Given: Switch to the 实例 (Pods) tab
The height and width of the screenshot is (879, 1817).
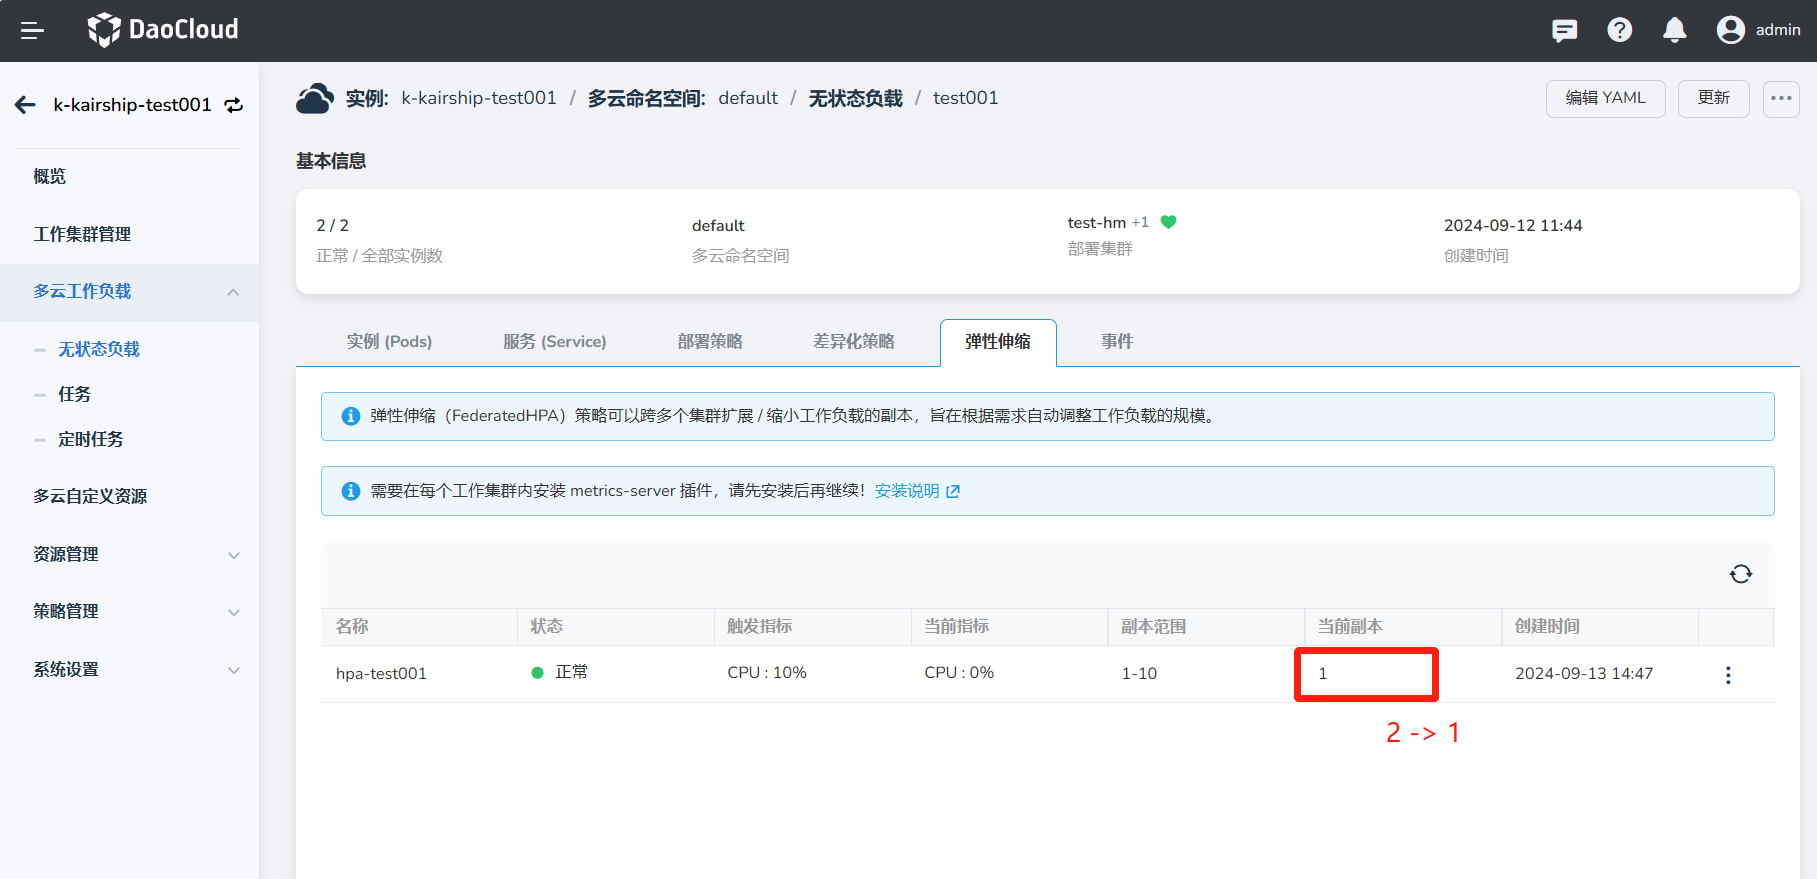Looking at the screenshot, I should [x=389, y=342].
